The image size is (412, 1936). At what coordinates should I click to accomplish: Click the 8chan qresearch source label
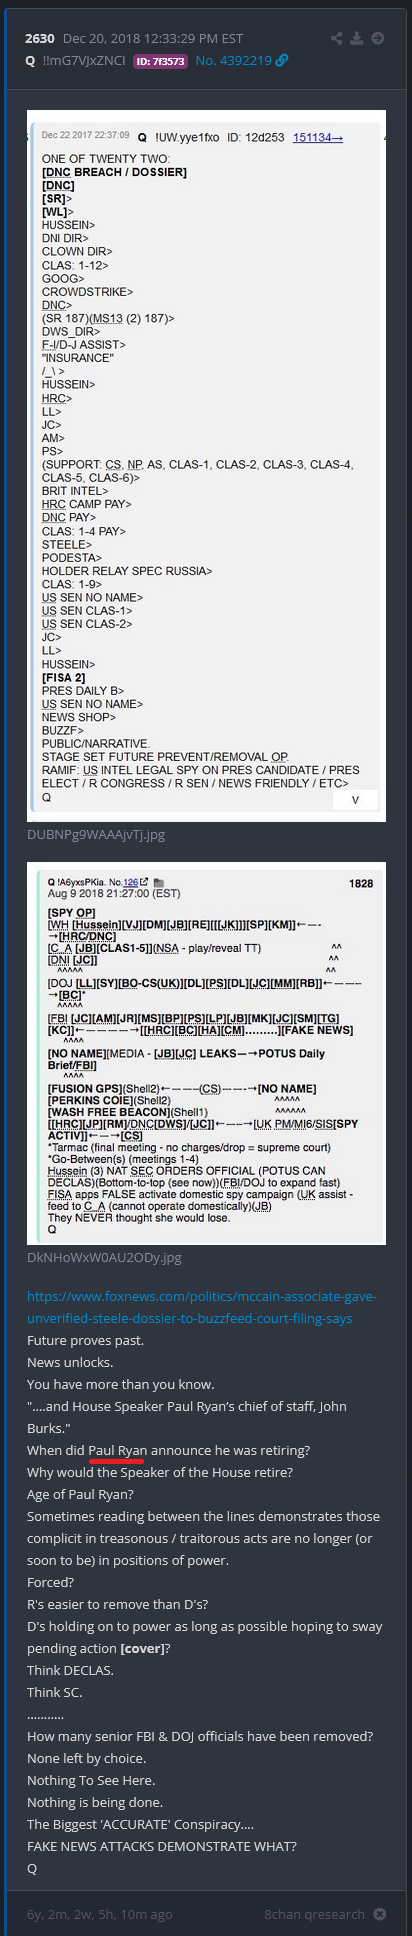click(314, 1913)
